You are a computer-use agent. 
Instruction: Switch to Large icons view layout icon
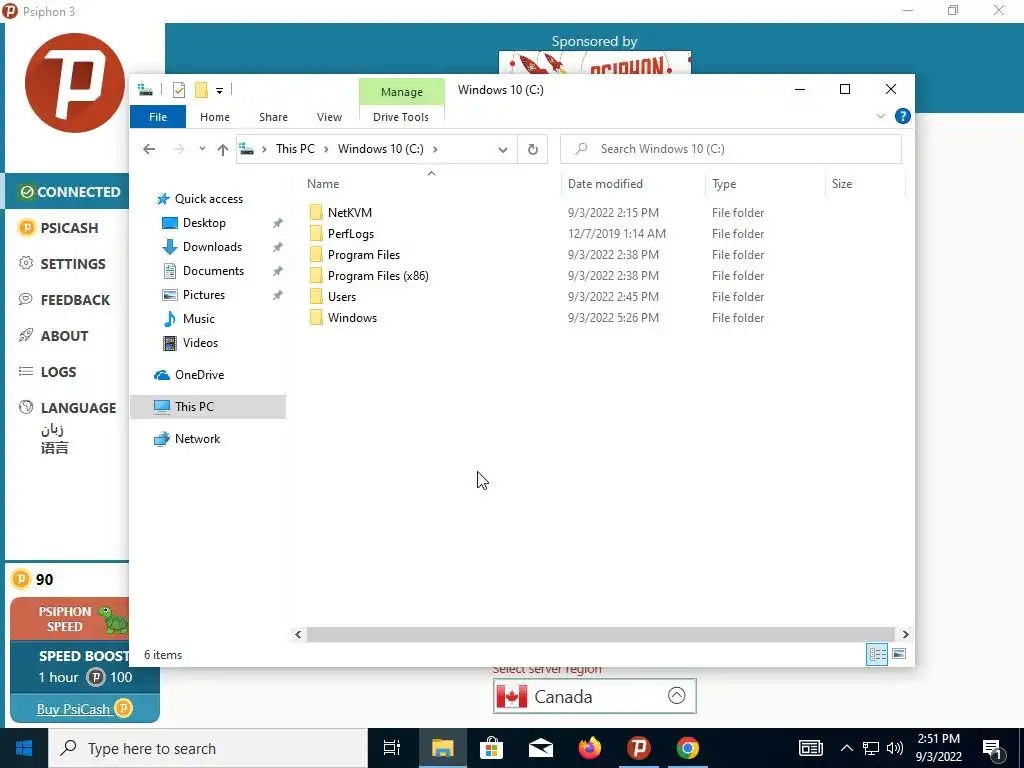(899, 654)
